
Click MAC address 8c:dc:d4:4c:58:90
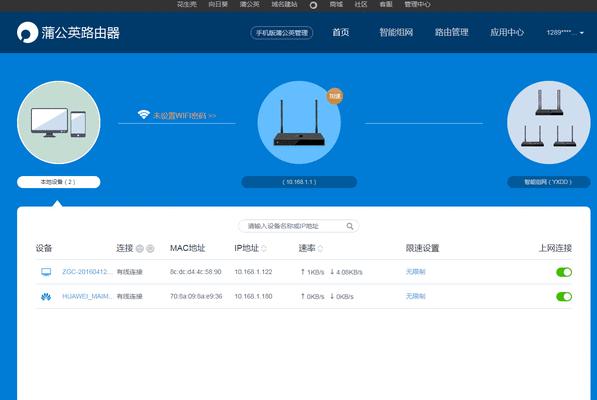click(x=196, y=272)
